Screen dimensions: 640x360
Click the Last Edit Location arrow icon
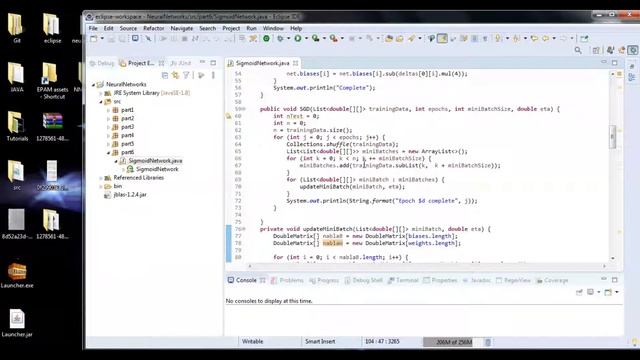[534, 38]
